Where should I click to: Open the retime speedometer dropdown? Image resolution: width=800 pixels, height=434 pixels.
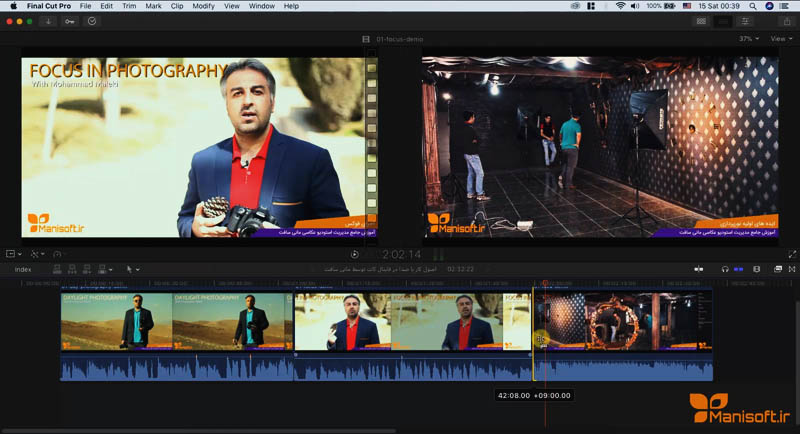tap(59, 253)
